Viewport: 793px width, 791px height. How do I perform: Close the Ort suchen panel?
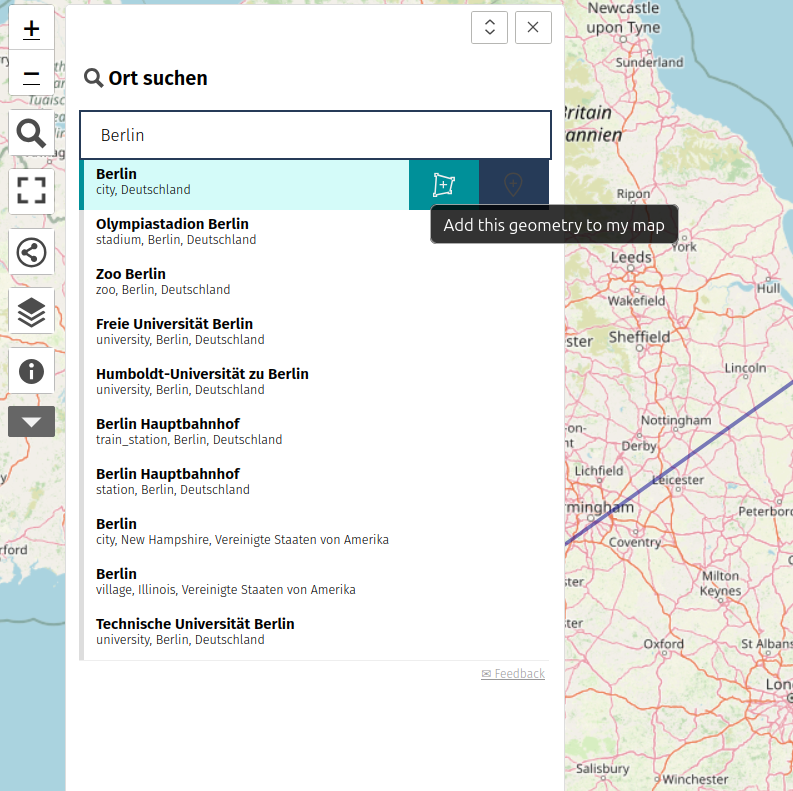(x=533, y=28)
